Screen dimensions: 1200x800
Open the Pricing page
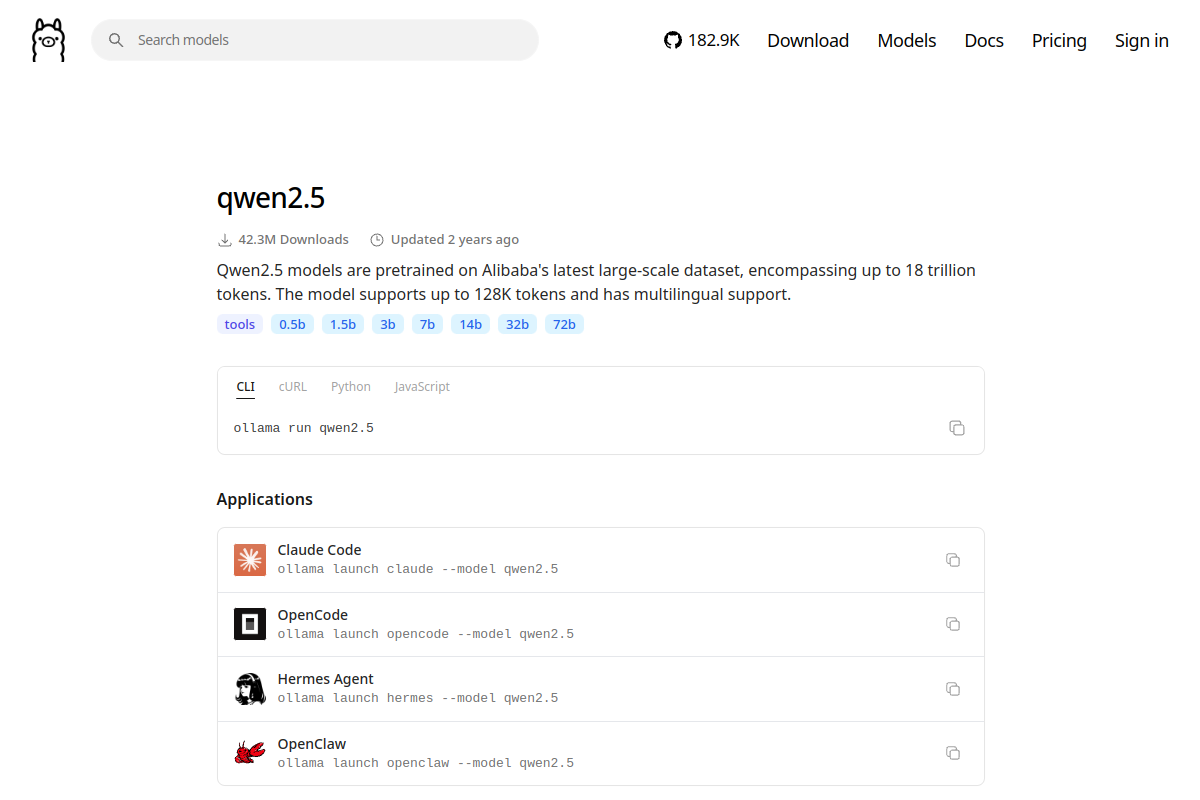[1059, 40]
